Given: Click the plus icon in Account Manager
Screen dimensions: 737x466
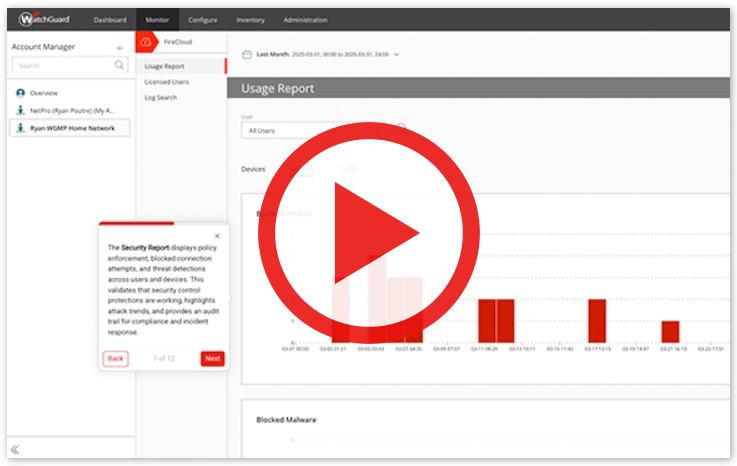Looking at the screenshot, I should point(120,47).
